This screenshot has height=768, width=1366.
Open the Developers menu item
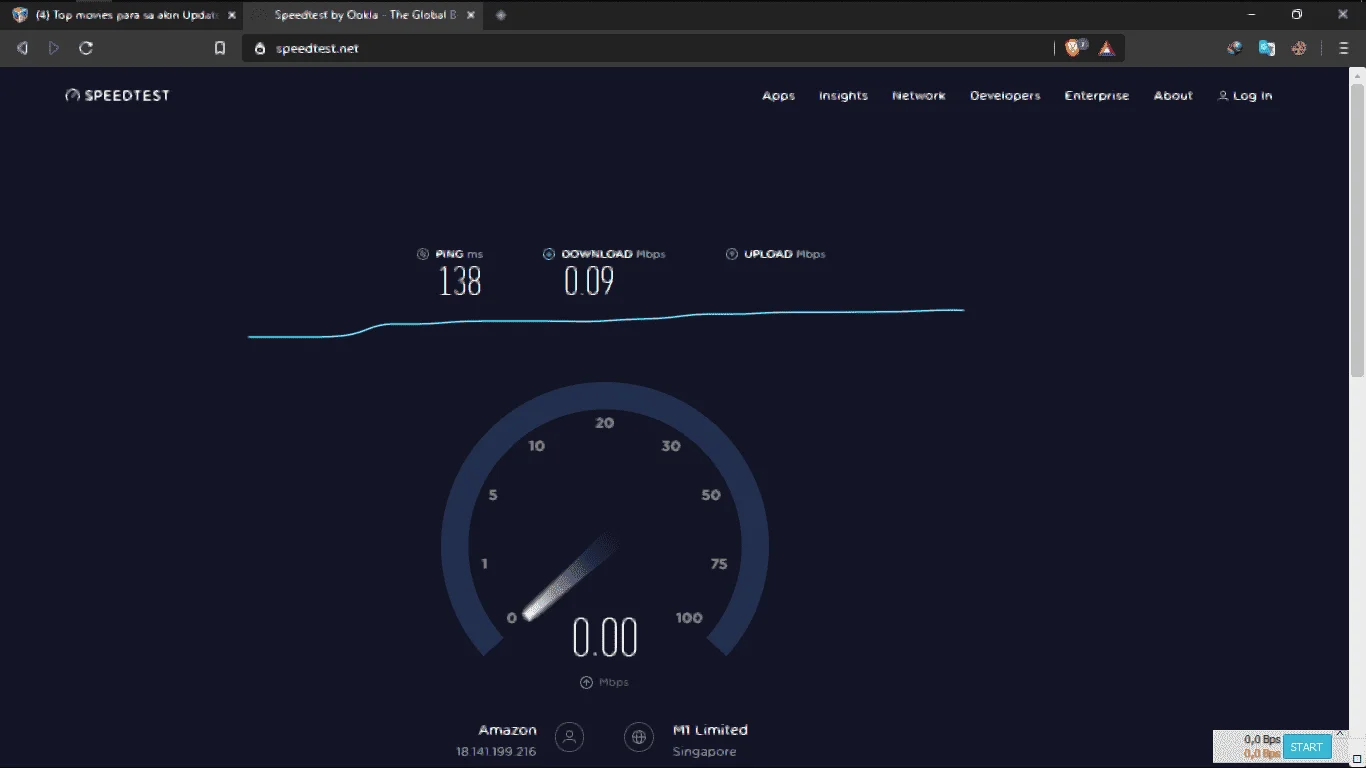click(x=1005, y=96)
